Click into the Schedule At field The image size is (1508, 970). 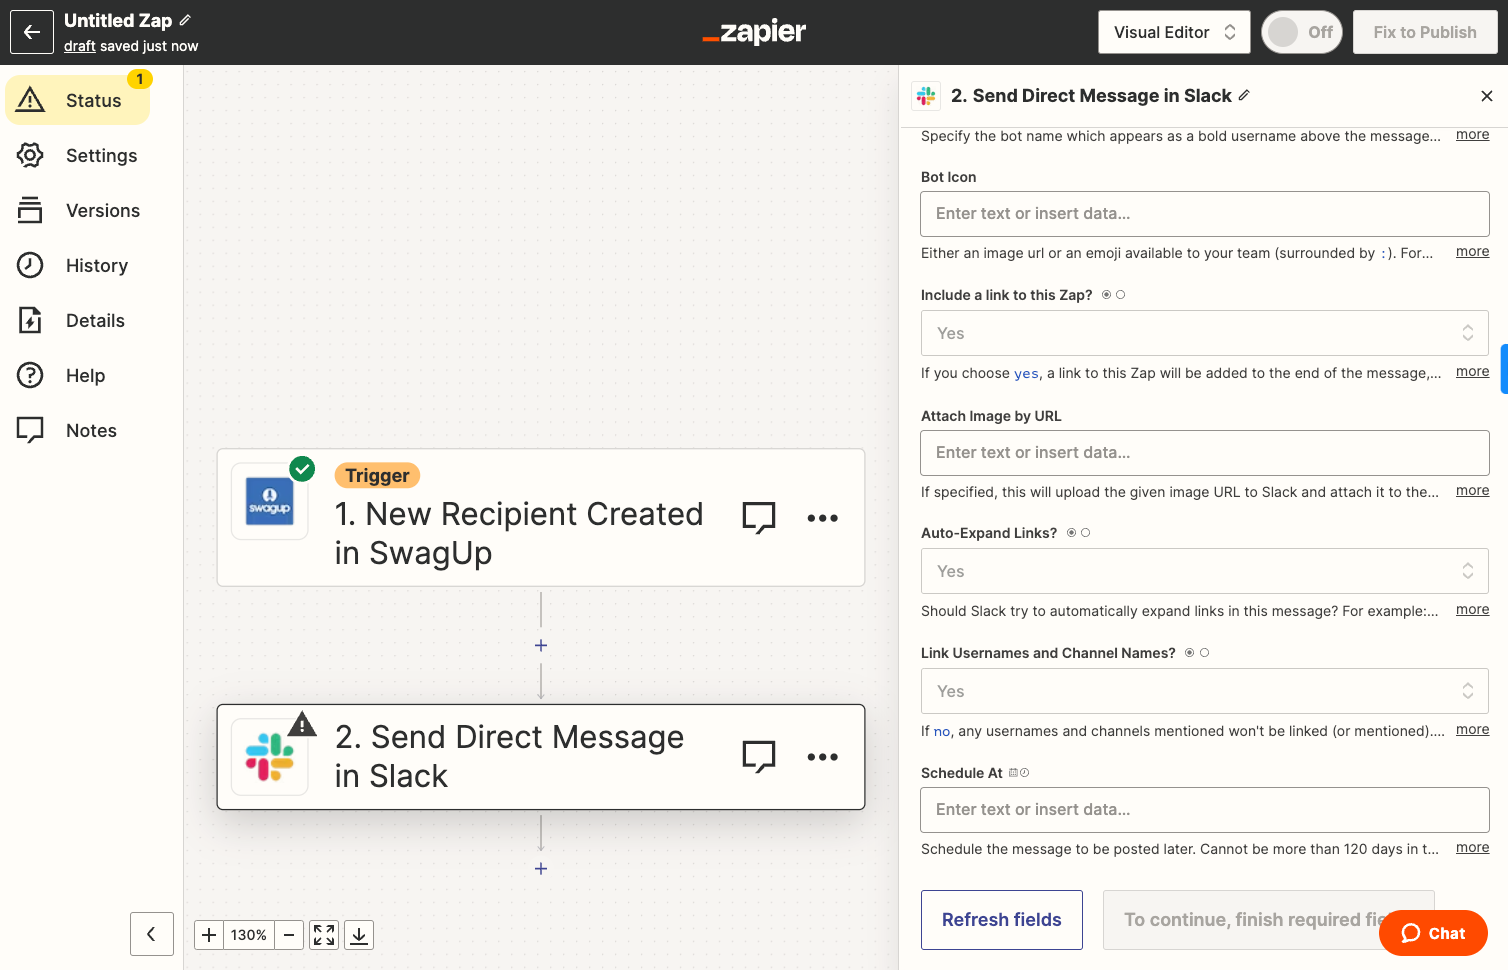pyautogui.click(x=1204, y=810)
